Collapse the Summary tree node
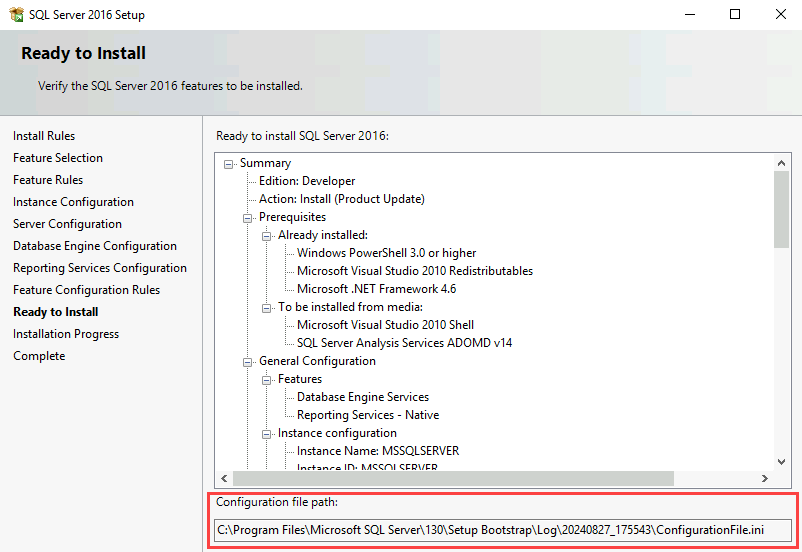The width and height of the screenshot is (802, 552). pos(229,164)
